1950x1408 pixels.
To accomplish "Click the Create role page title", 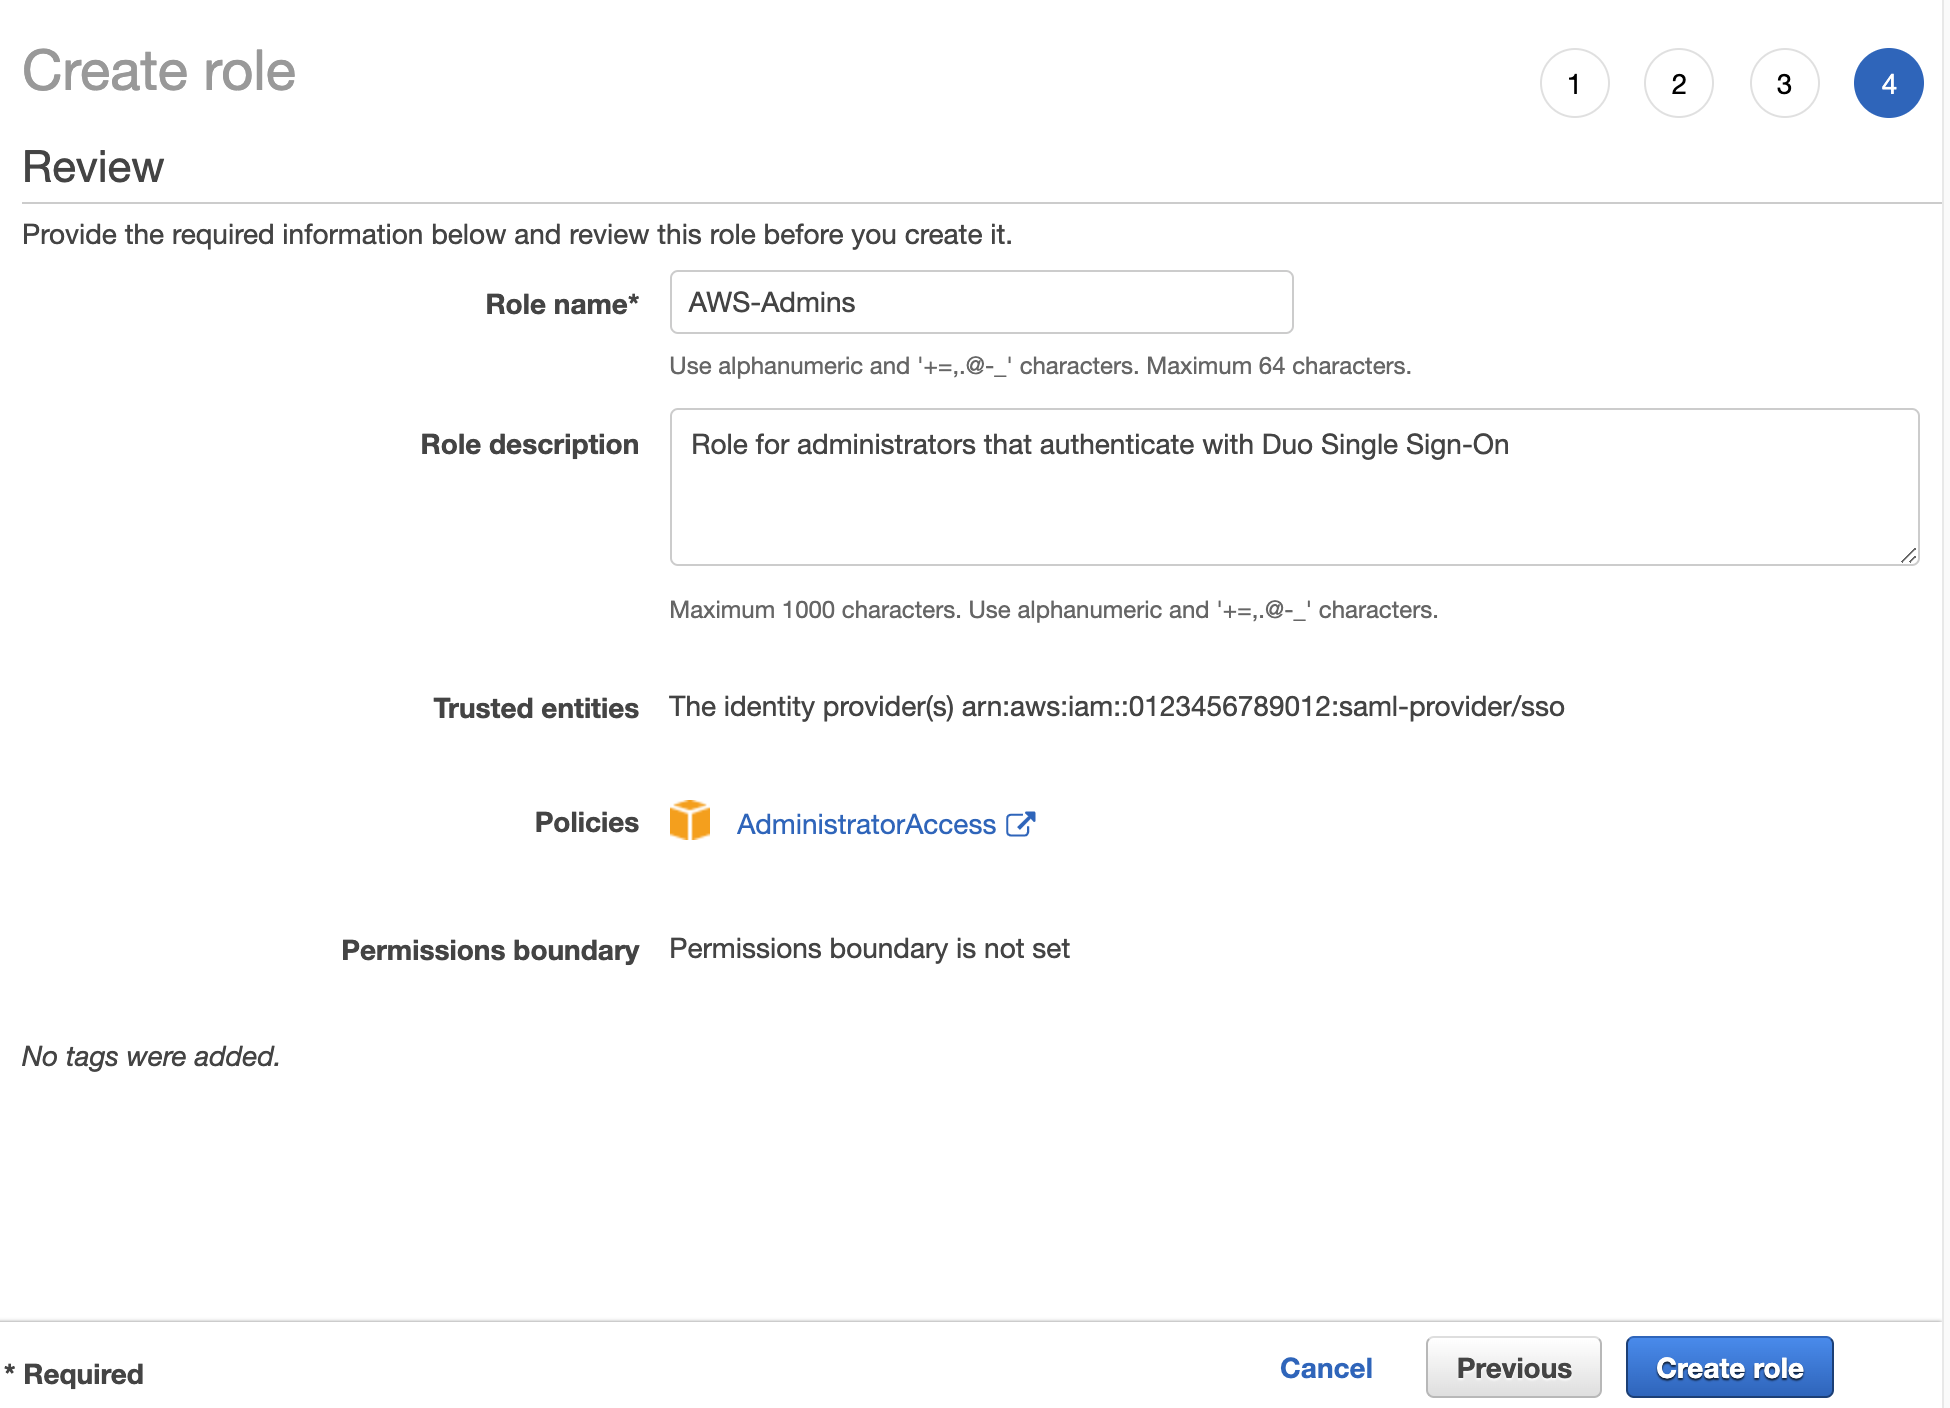I will point(159,70).
